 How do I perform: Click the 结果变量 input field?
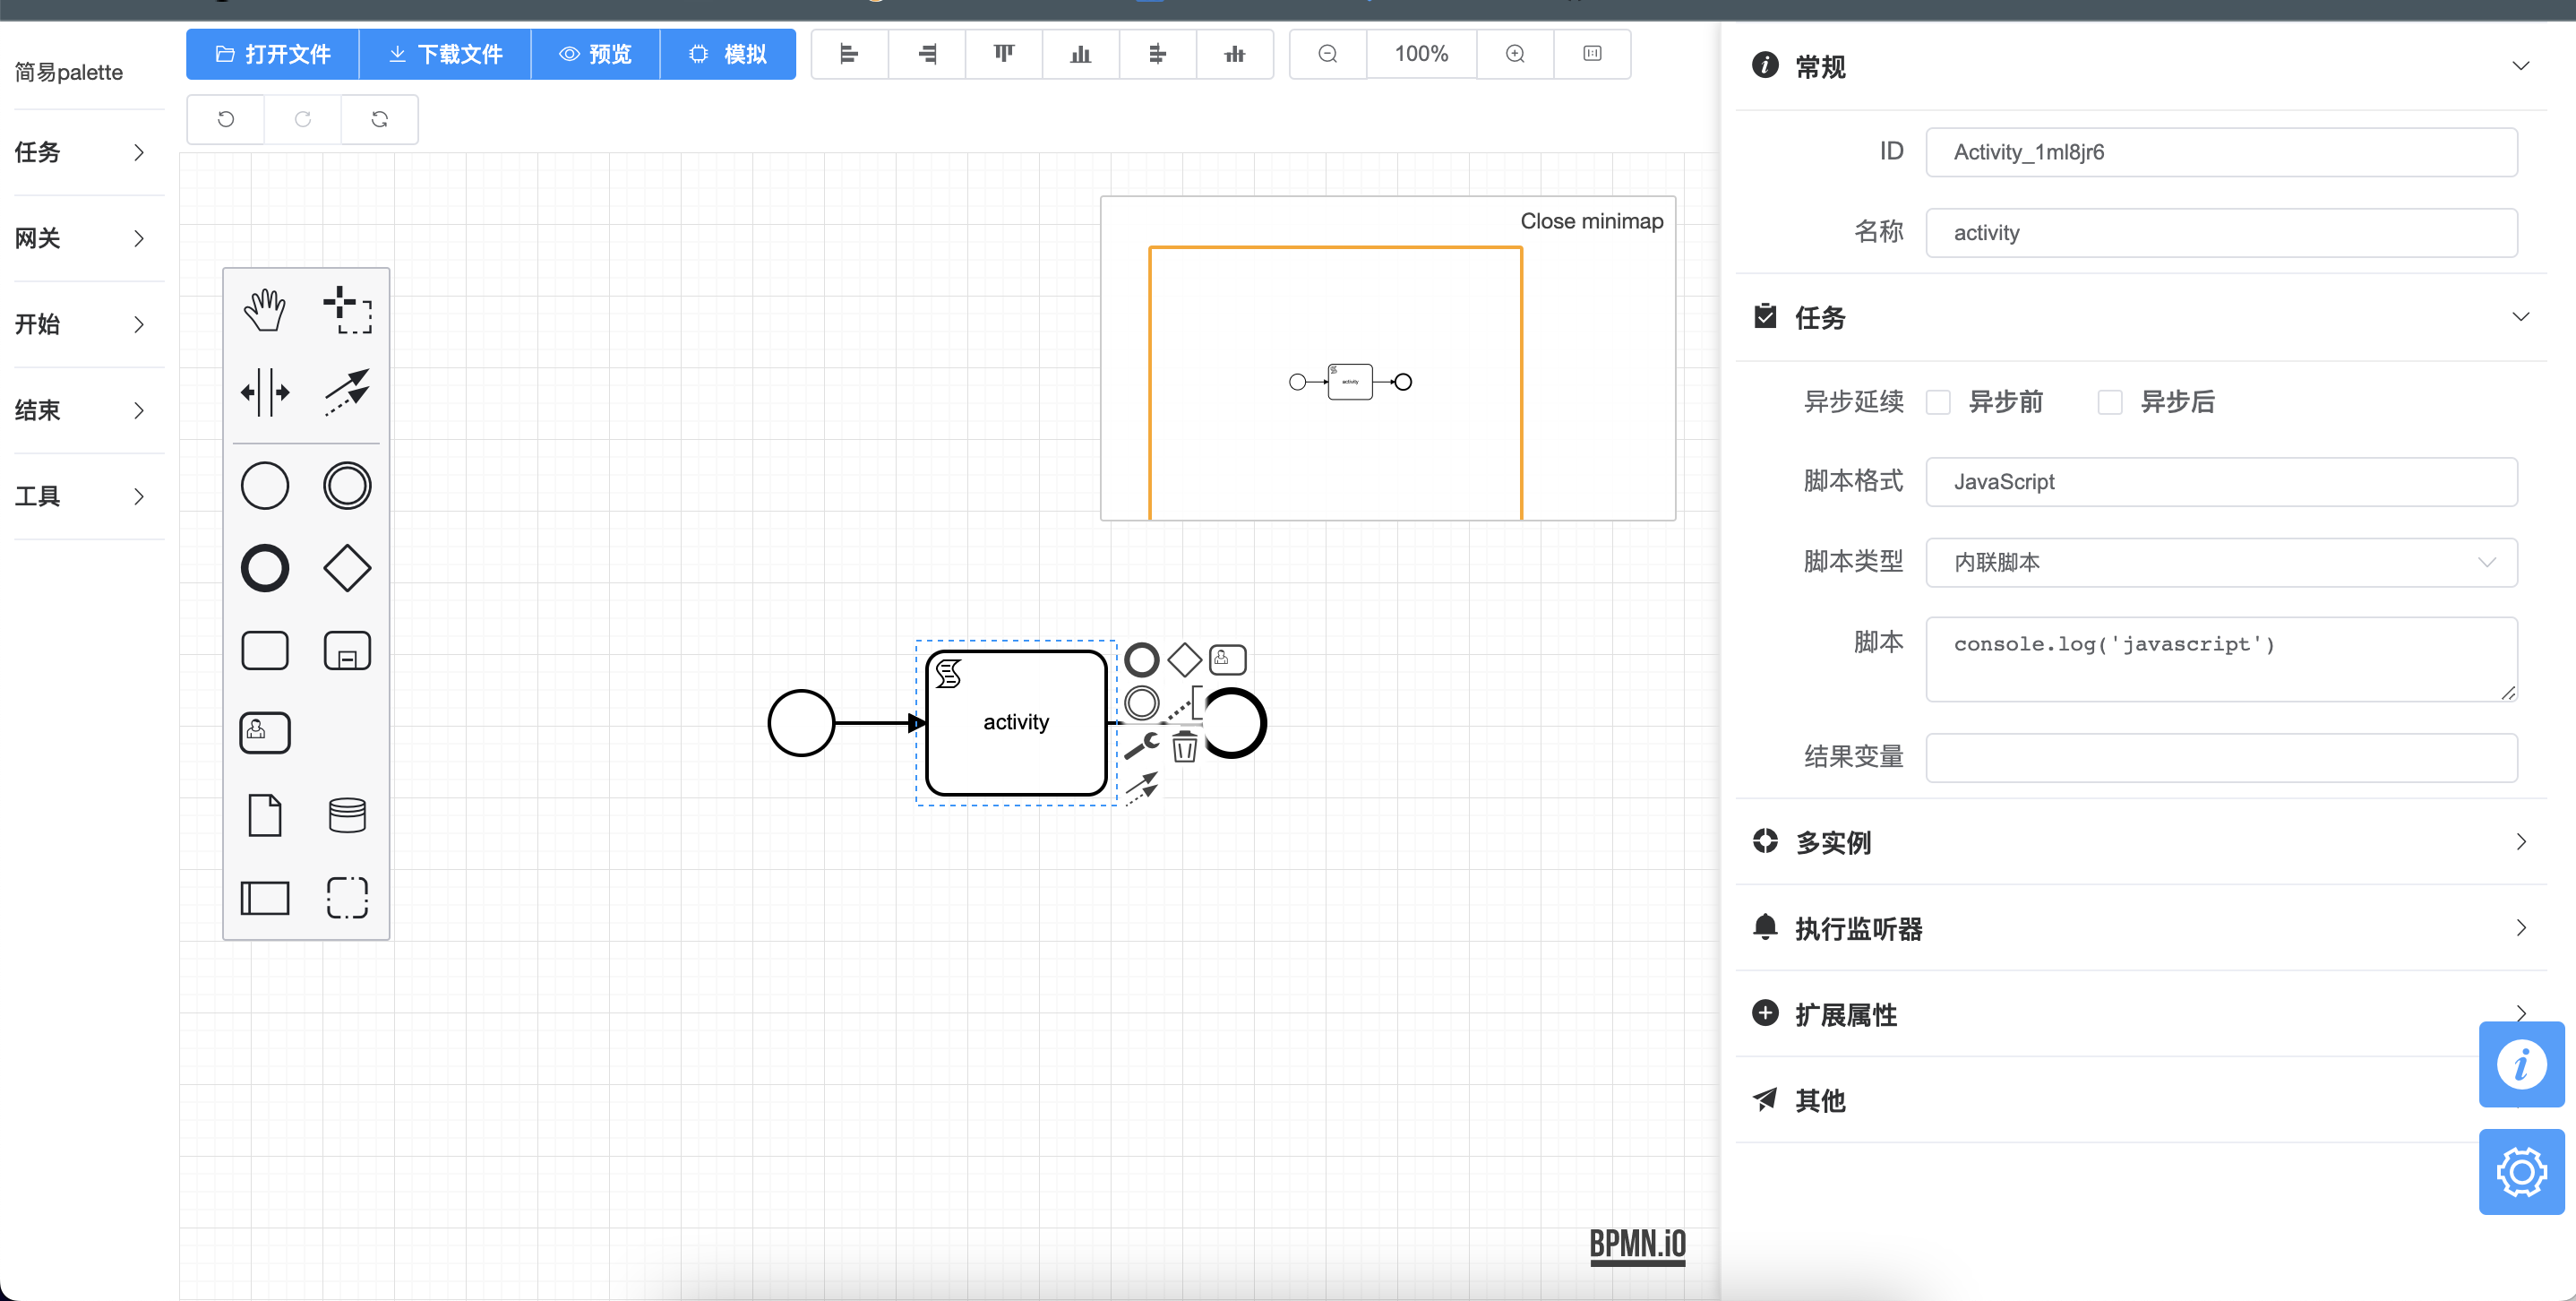pyautogui.click(x=2221, y=758)
